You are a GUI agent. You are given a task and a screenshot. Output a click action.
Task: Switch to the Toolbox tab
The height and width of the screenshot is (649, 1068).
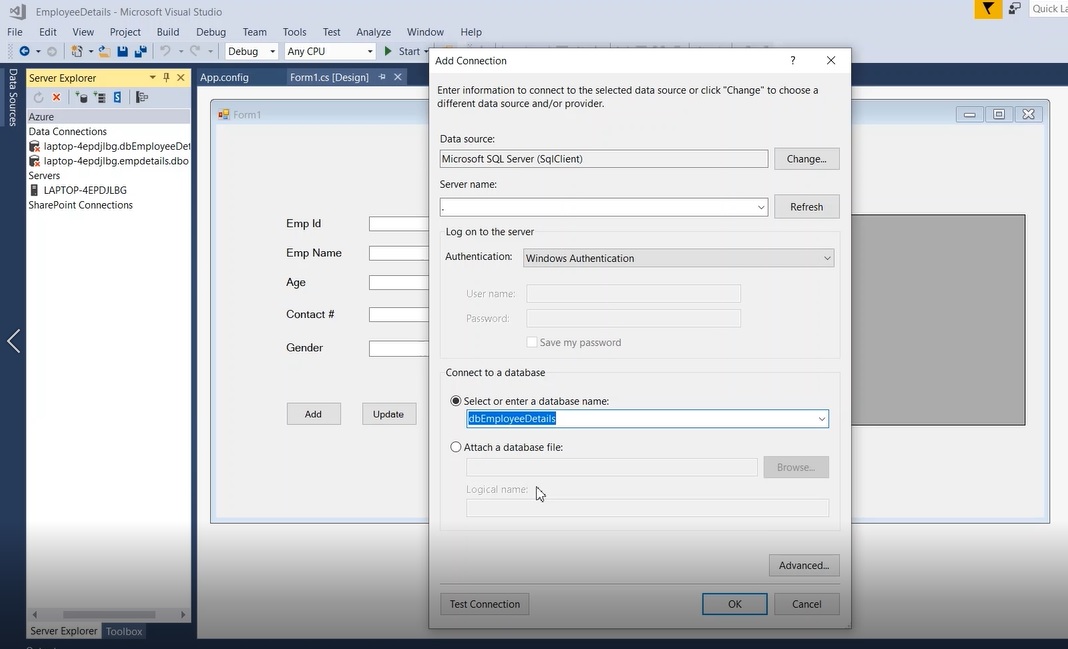(x=124, y=631)
